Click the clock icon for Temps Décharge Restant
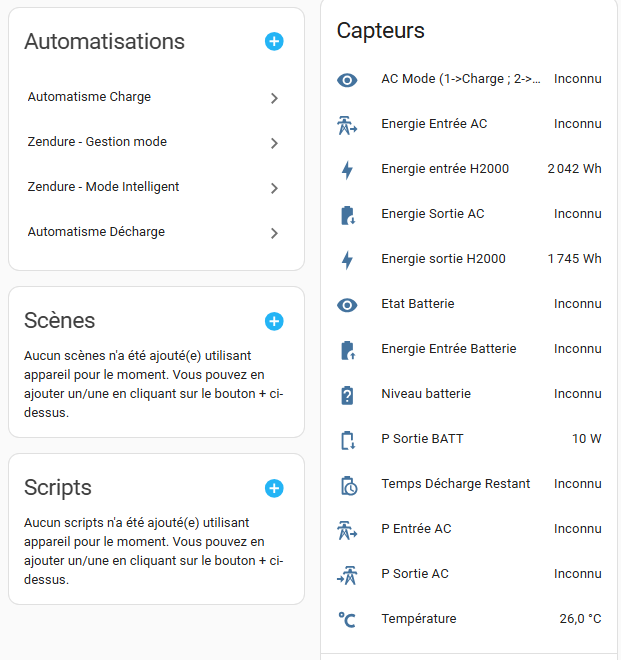Viewport: 621px width, 660px height. pos(347,485)
